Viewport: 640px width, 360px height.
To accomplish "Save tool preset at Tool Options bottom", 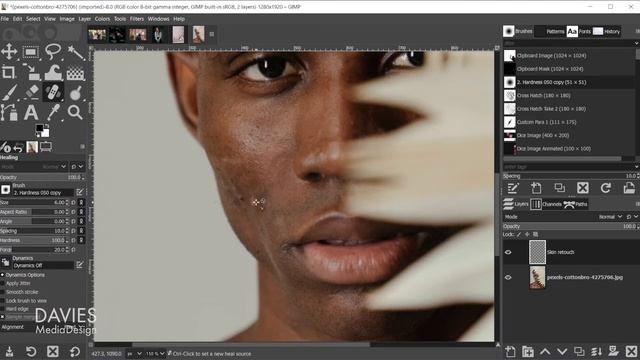I will pyautogui.click(x=9, y=351).
